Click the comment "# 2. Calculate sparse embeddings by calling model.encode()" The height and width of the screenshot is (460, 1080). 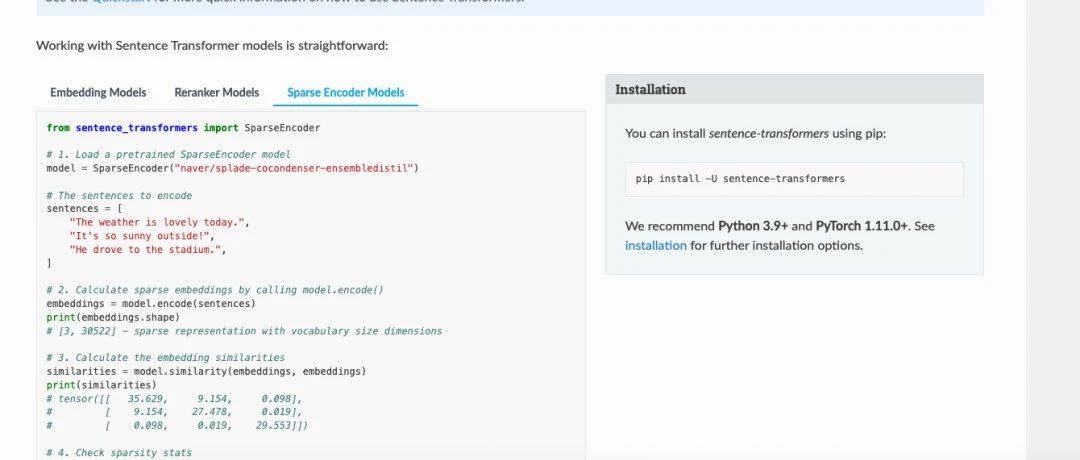coord(215,290)
